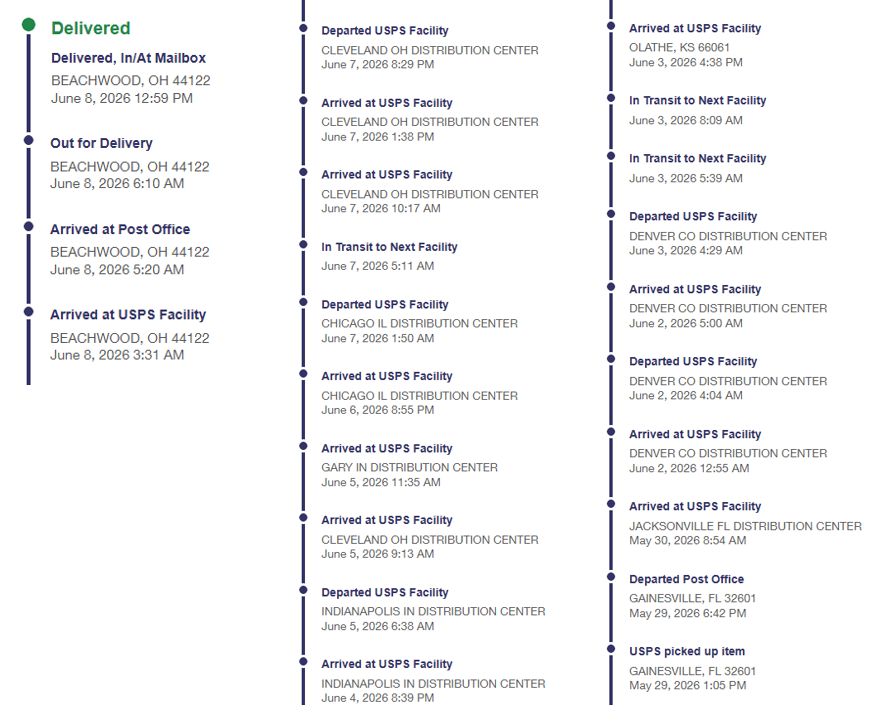Click the timestamp June 3, 2026 4:29 AM
This screenshot has width=880, height=705.
686,251
